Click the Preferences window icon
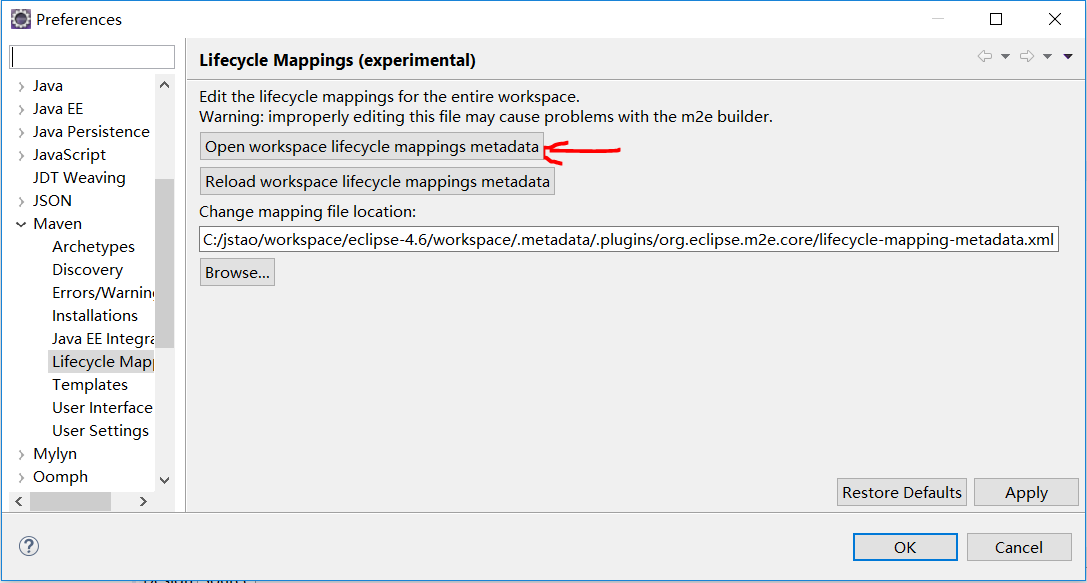Screen dimensions: 1087x583 [21, 19]
